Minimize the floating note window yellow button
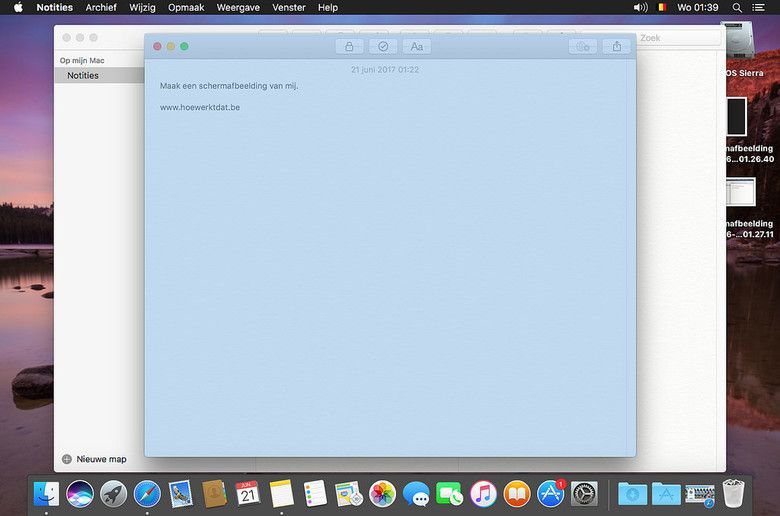Image resolution: width=780 pixels, height=516 pixels. tap(171, 46)
